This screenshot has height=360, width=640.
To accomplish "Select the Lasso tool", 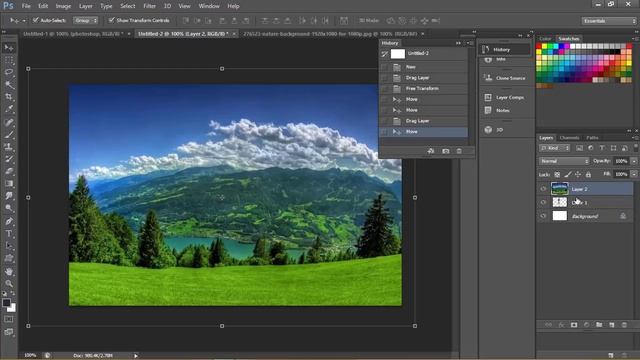I will coord(9,73).
